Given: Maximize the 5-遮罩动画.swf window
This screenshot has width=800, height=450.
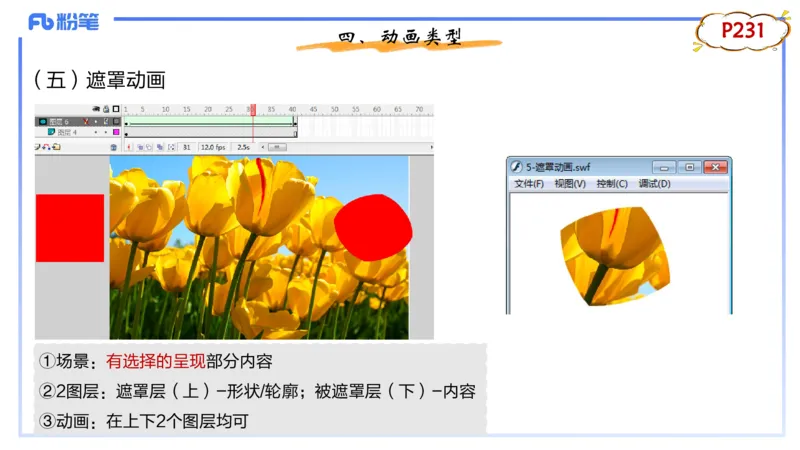Looking at the screenshot, I should tap(689, 167).
